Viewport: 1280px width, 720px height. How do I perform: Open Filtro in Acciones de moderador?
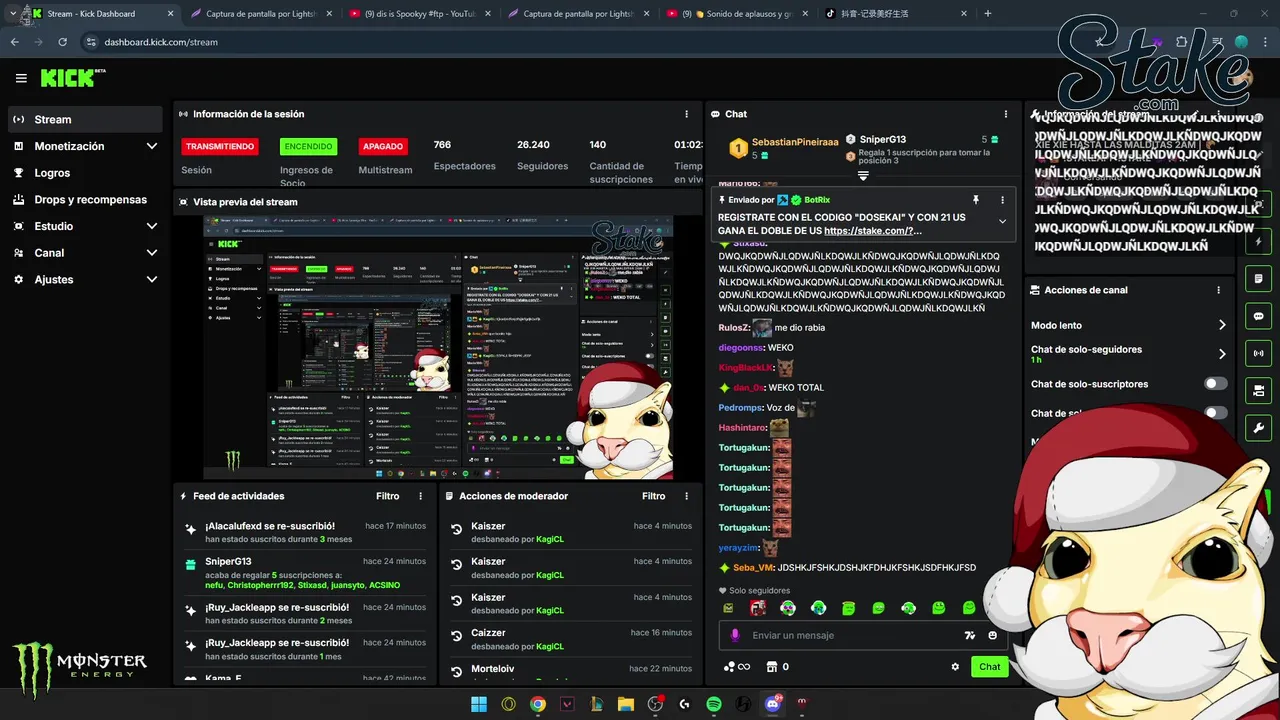pyautogui.click(x=654, y=496)
